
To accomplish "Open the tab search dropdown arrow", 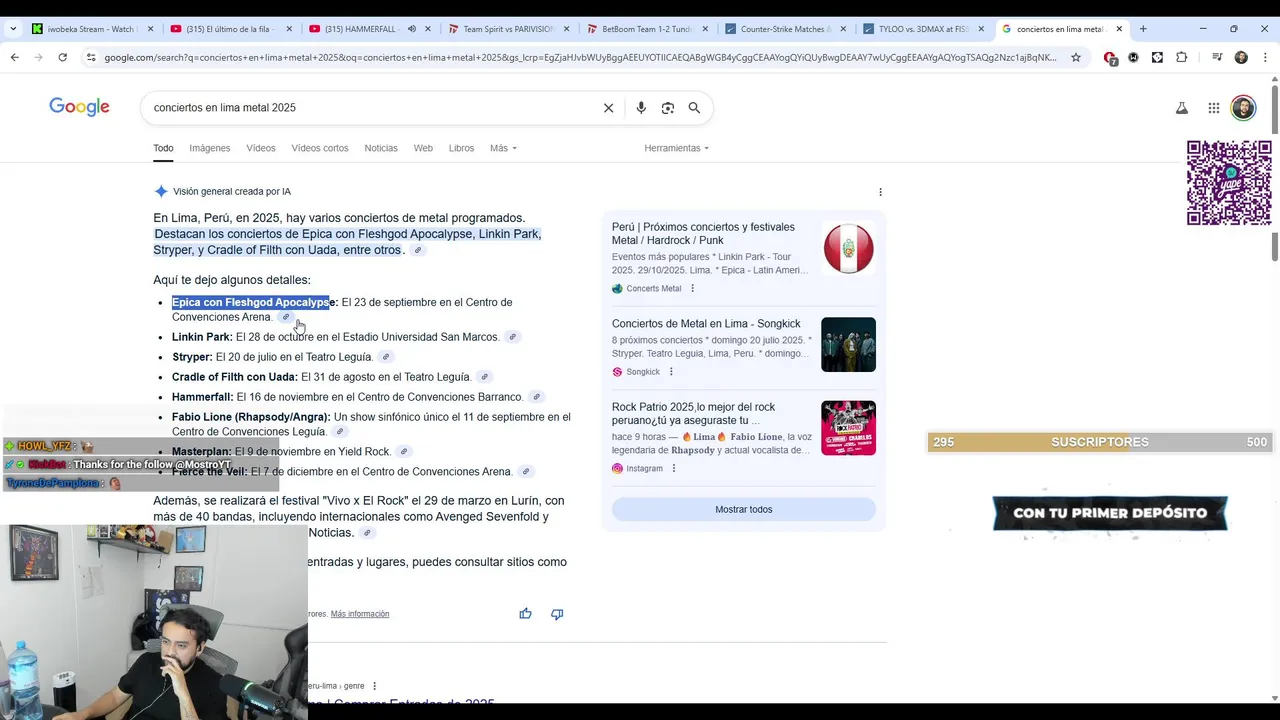I will click(x=13, y=29).
